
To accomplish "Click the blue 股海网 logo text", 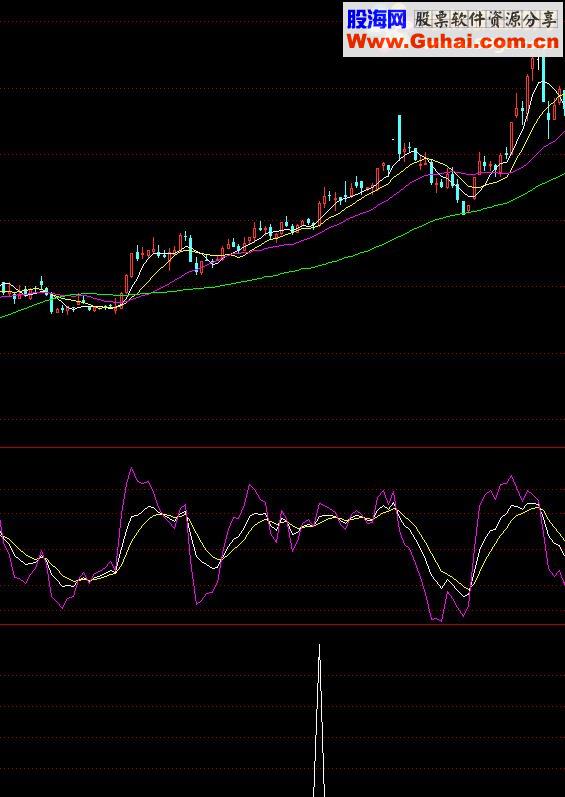I will [377, 19].
